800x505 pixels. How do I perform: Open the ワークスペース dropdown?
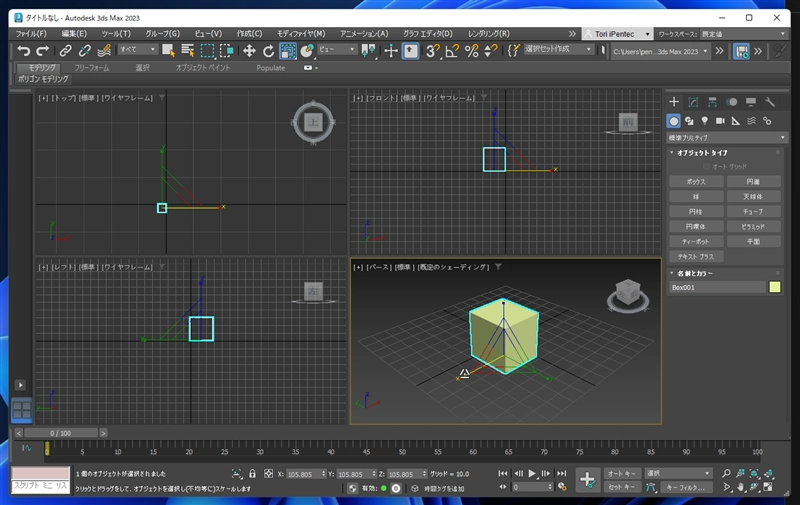click(x=743, y=34)
